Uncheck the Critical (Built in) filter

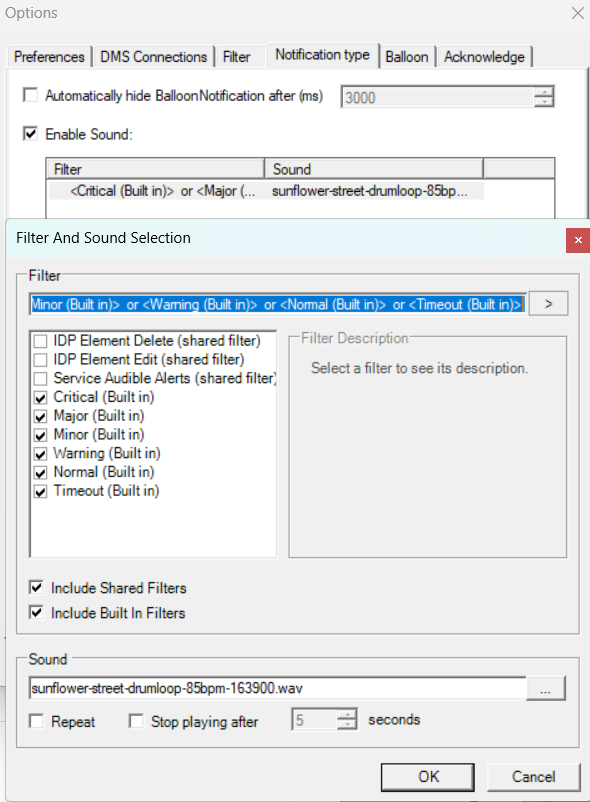[40, 397]
